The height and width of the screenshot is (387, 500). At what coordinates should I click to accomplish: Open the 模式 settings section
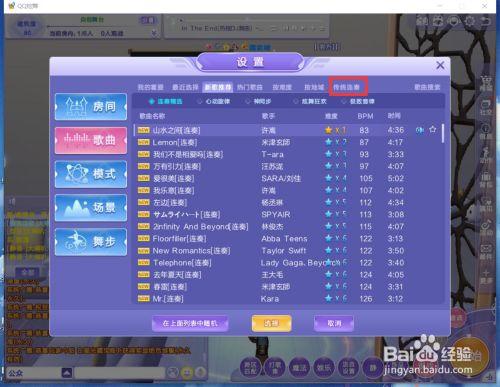(x=91, y=174)
